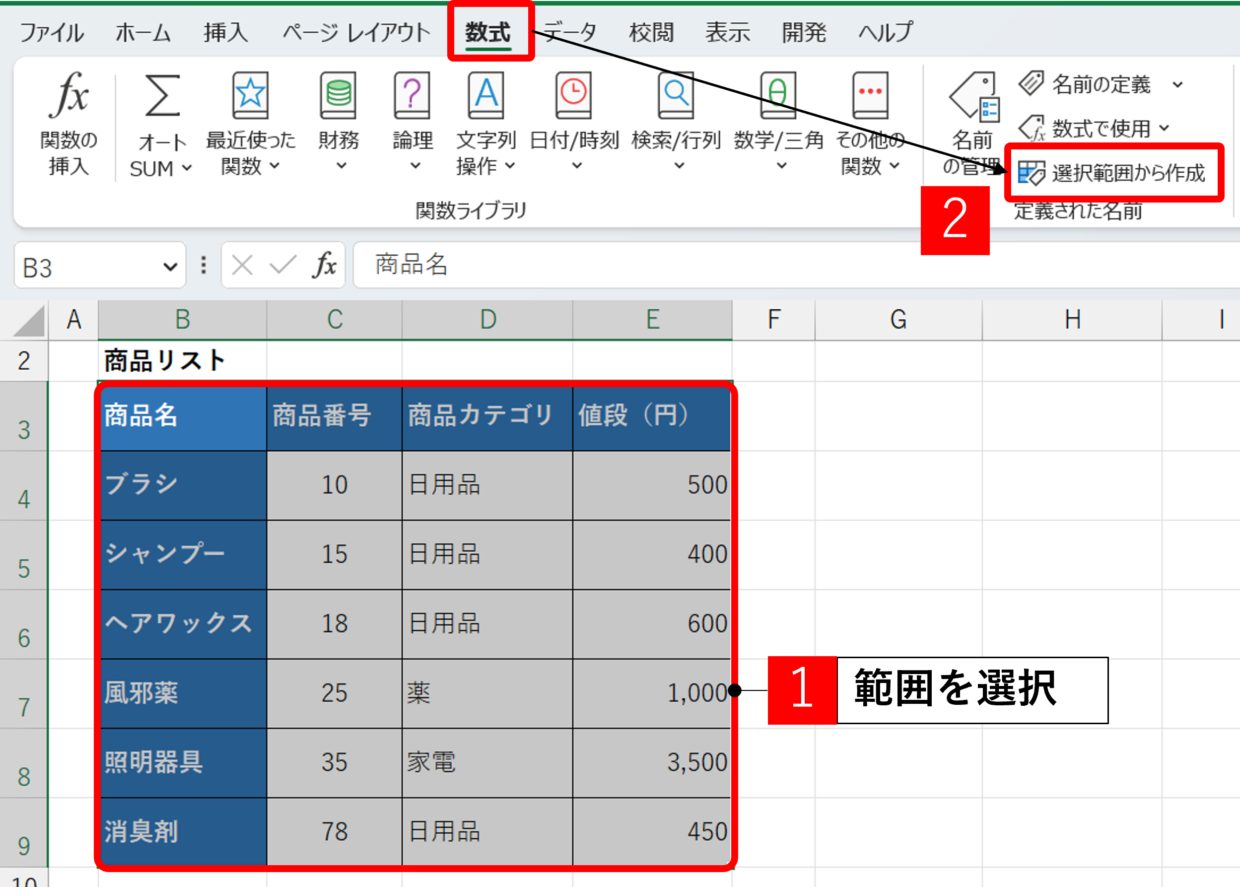Open the 論理 functions book icon
This screenshot has width=1240, height=887.
tap(412, 96)
